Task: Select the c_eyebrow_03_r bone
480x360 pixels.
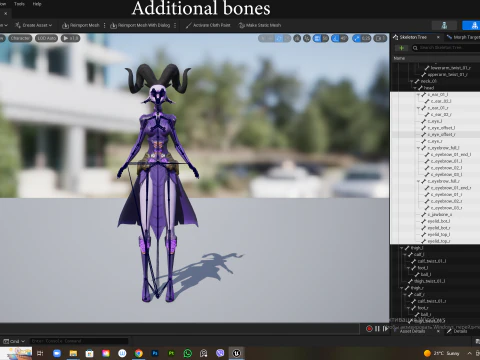Action: tap(435, 208)
